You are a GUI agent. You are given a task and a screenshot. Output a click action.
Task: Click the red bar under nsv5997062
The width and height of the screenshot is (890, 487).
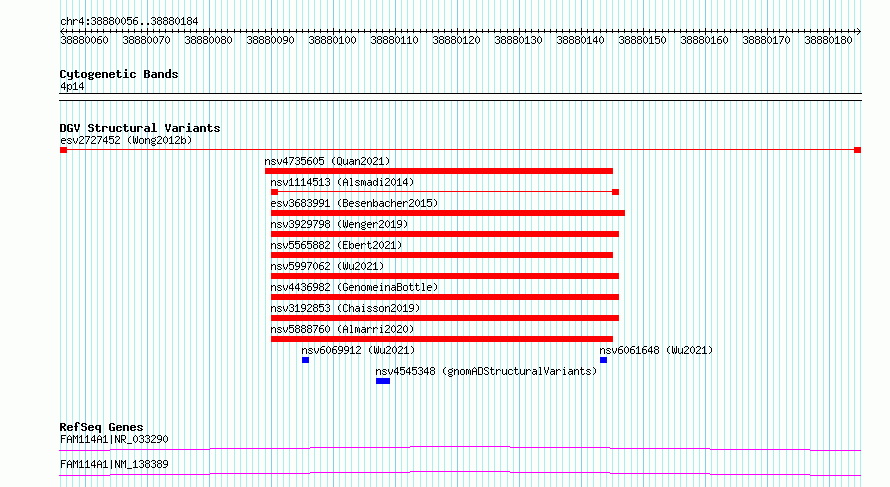tap(445, 276)
